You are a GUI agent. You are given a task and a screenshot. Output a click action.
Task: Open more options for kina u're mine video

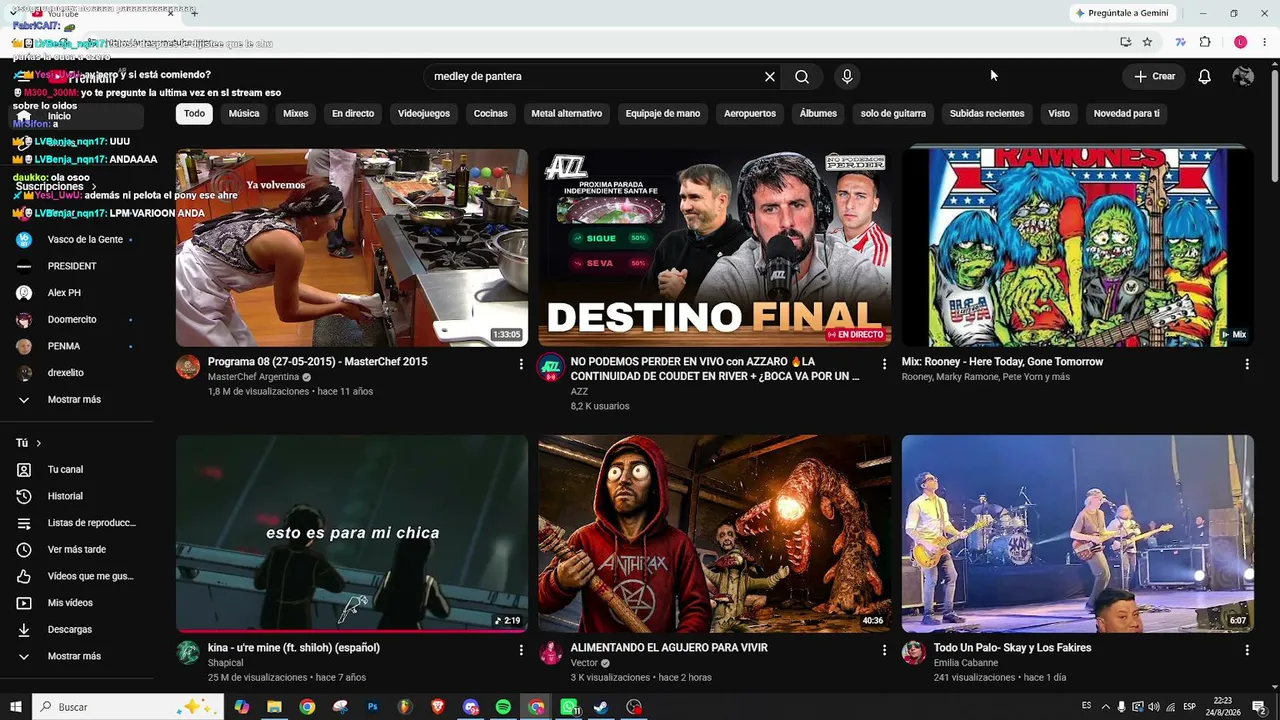pos(521,650)
